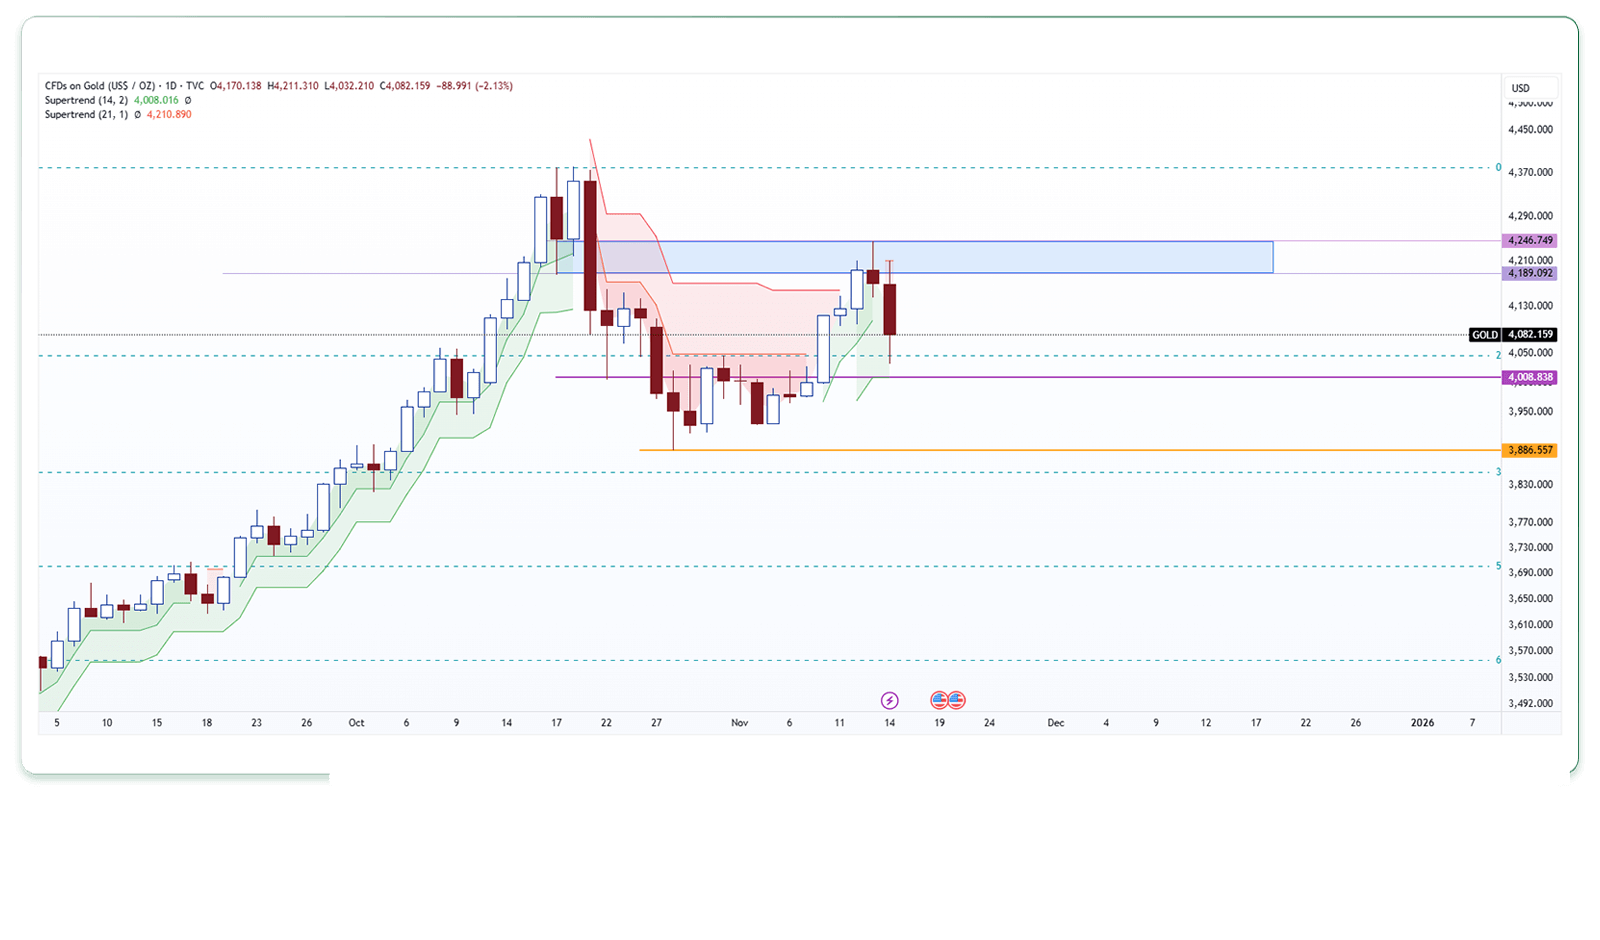The width and height of the screenshot is (1600, 940).
Task: Click the purple 4,008.838 price label
Action: (1530, 377)
